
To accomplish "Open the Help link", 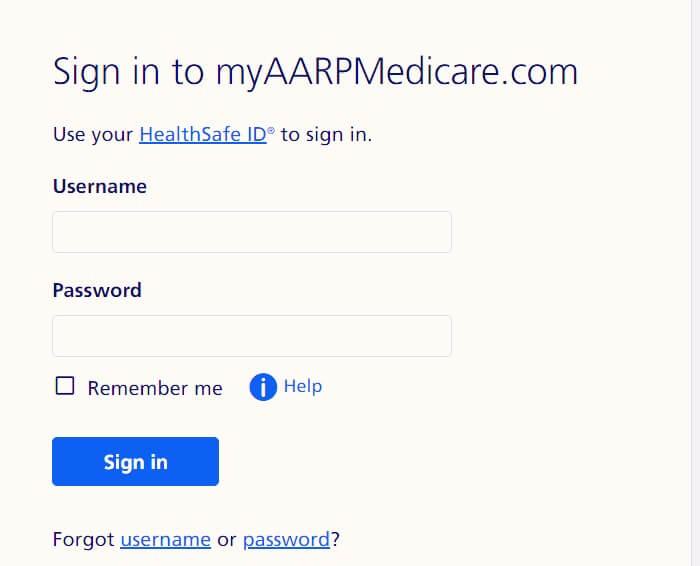I will pos(303,386).
